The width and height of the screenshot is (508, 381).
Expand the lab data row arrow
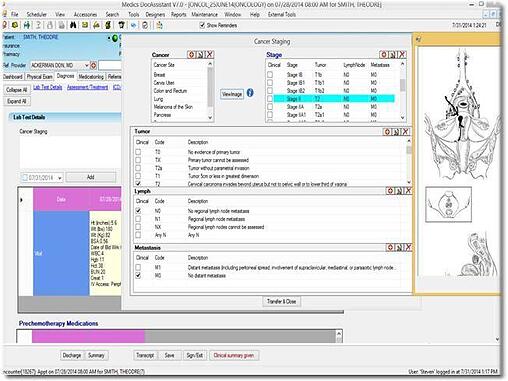click(22, 200)
